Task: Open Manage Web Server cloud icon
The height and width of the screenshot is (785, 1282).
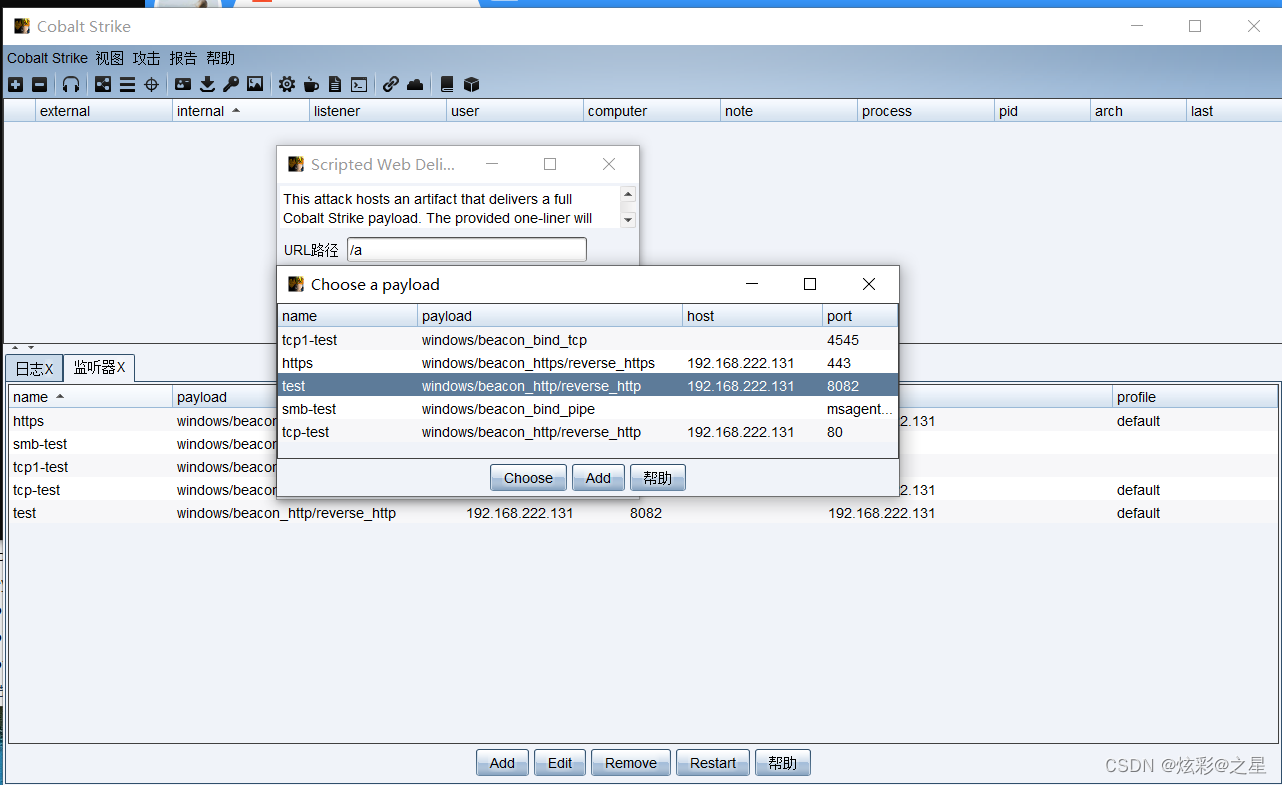Action: point(415,85)
